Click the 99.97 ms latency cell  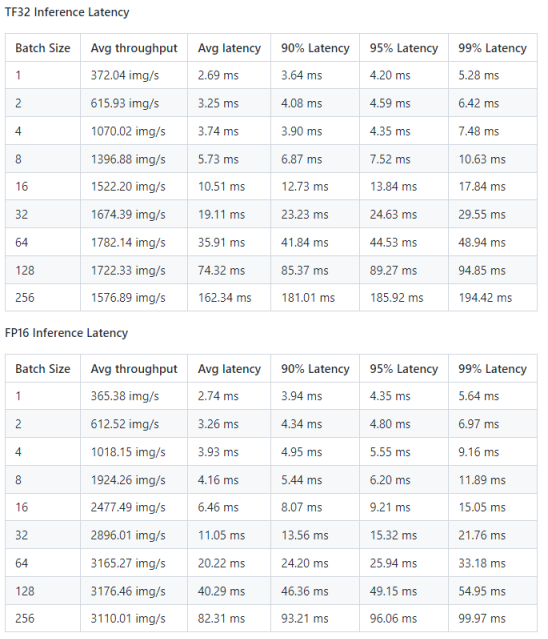click(x=493, y=619)
